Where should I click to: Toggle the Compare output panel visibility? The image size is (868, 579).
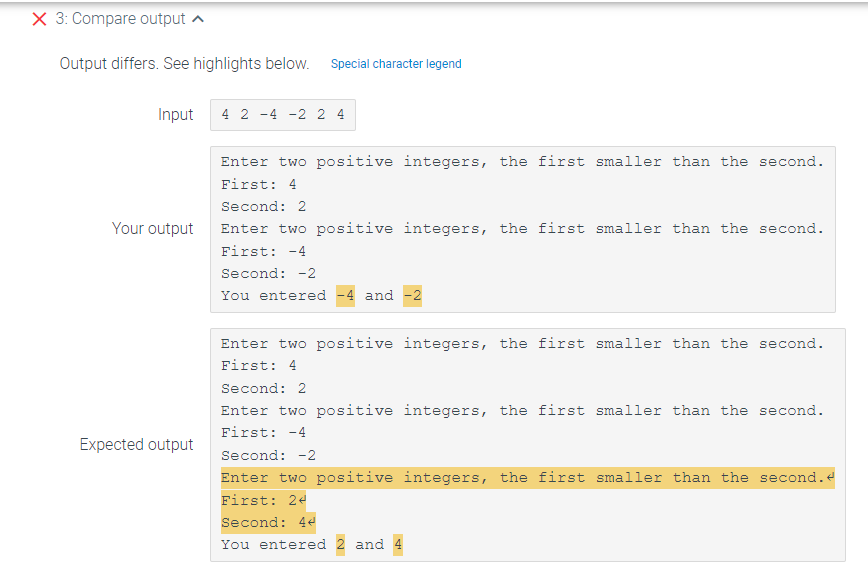tap(196, 18)
